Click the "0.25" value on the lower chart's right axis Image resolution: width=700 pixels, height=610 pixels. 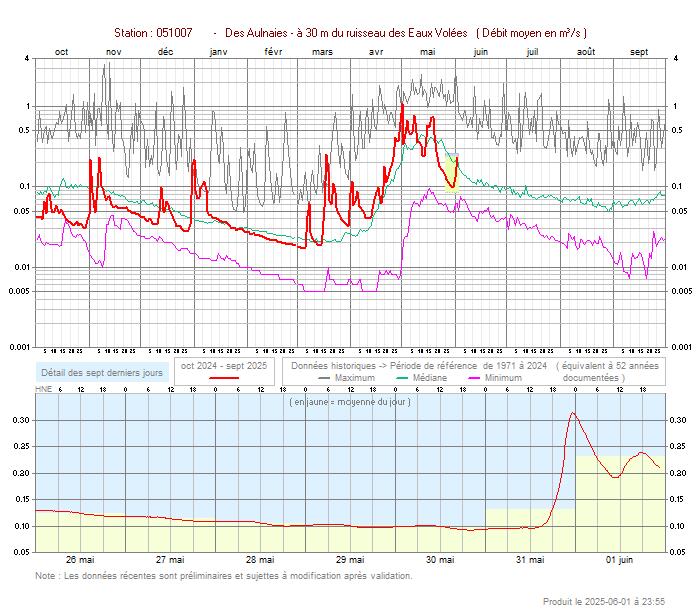click(x=678, y=447)
